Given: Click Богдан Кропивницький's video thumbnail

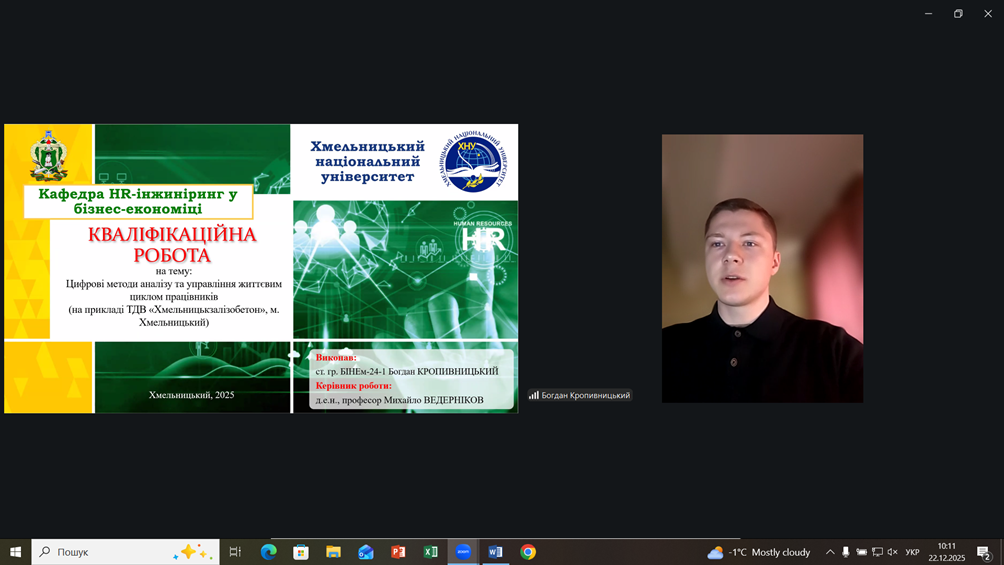Looking at the screenshot, I should point(762,268).
